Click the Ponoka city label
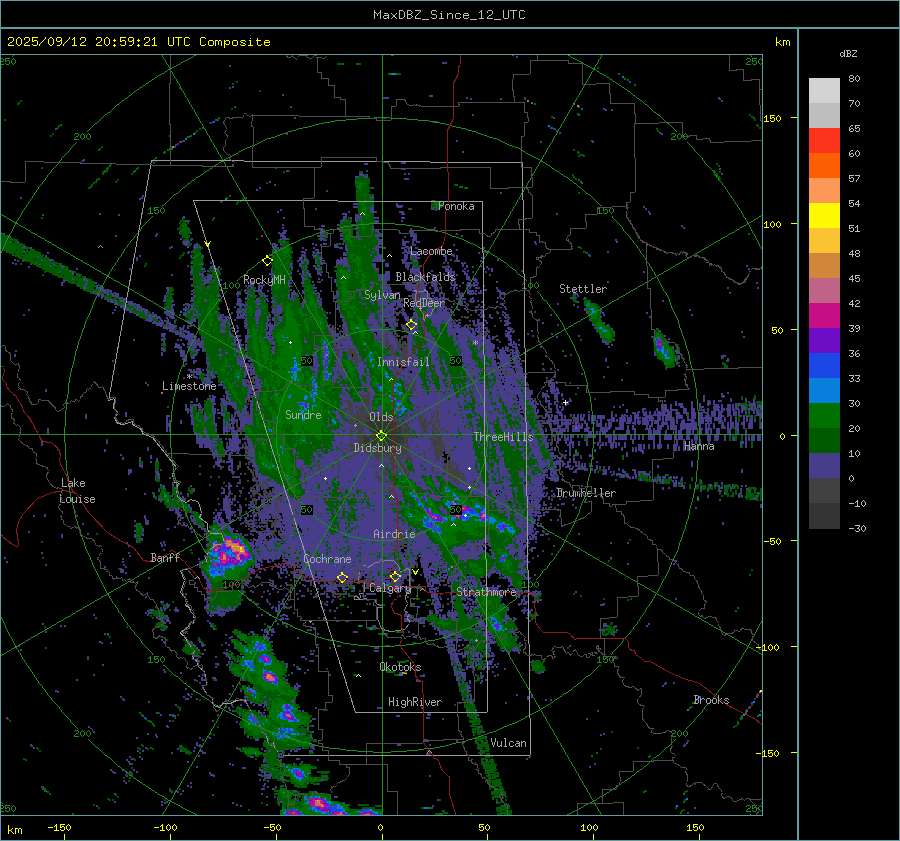Image resolution: width=900 pixels, height=841 pixels. (x=456, y=206)
